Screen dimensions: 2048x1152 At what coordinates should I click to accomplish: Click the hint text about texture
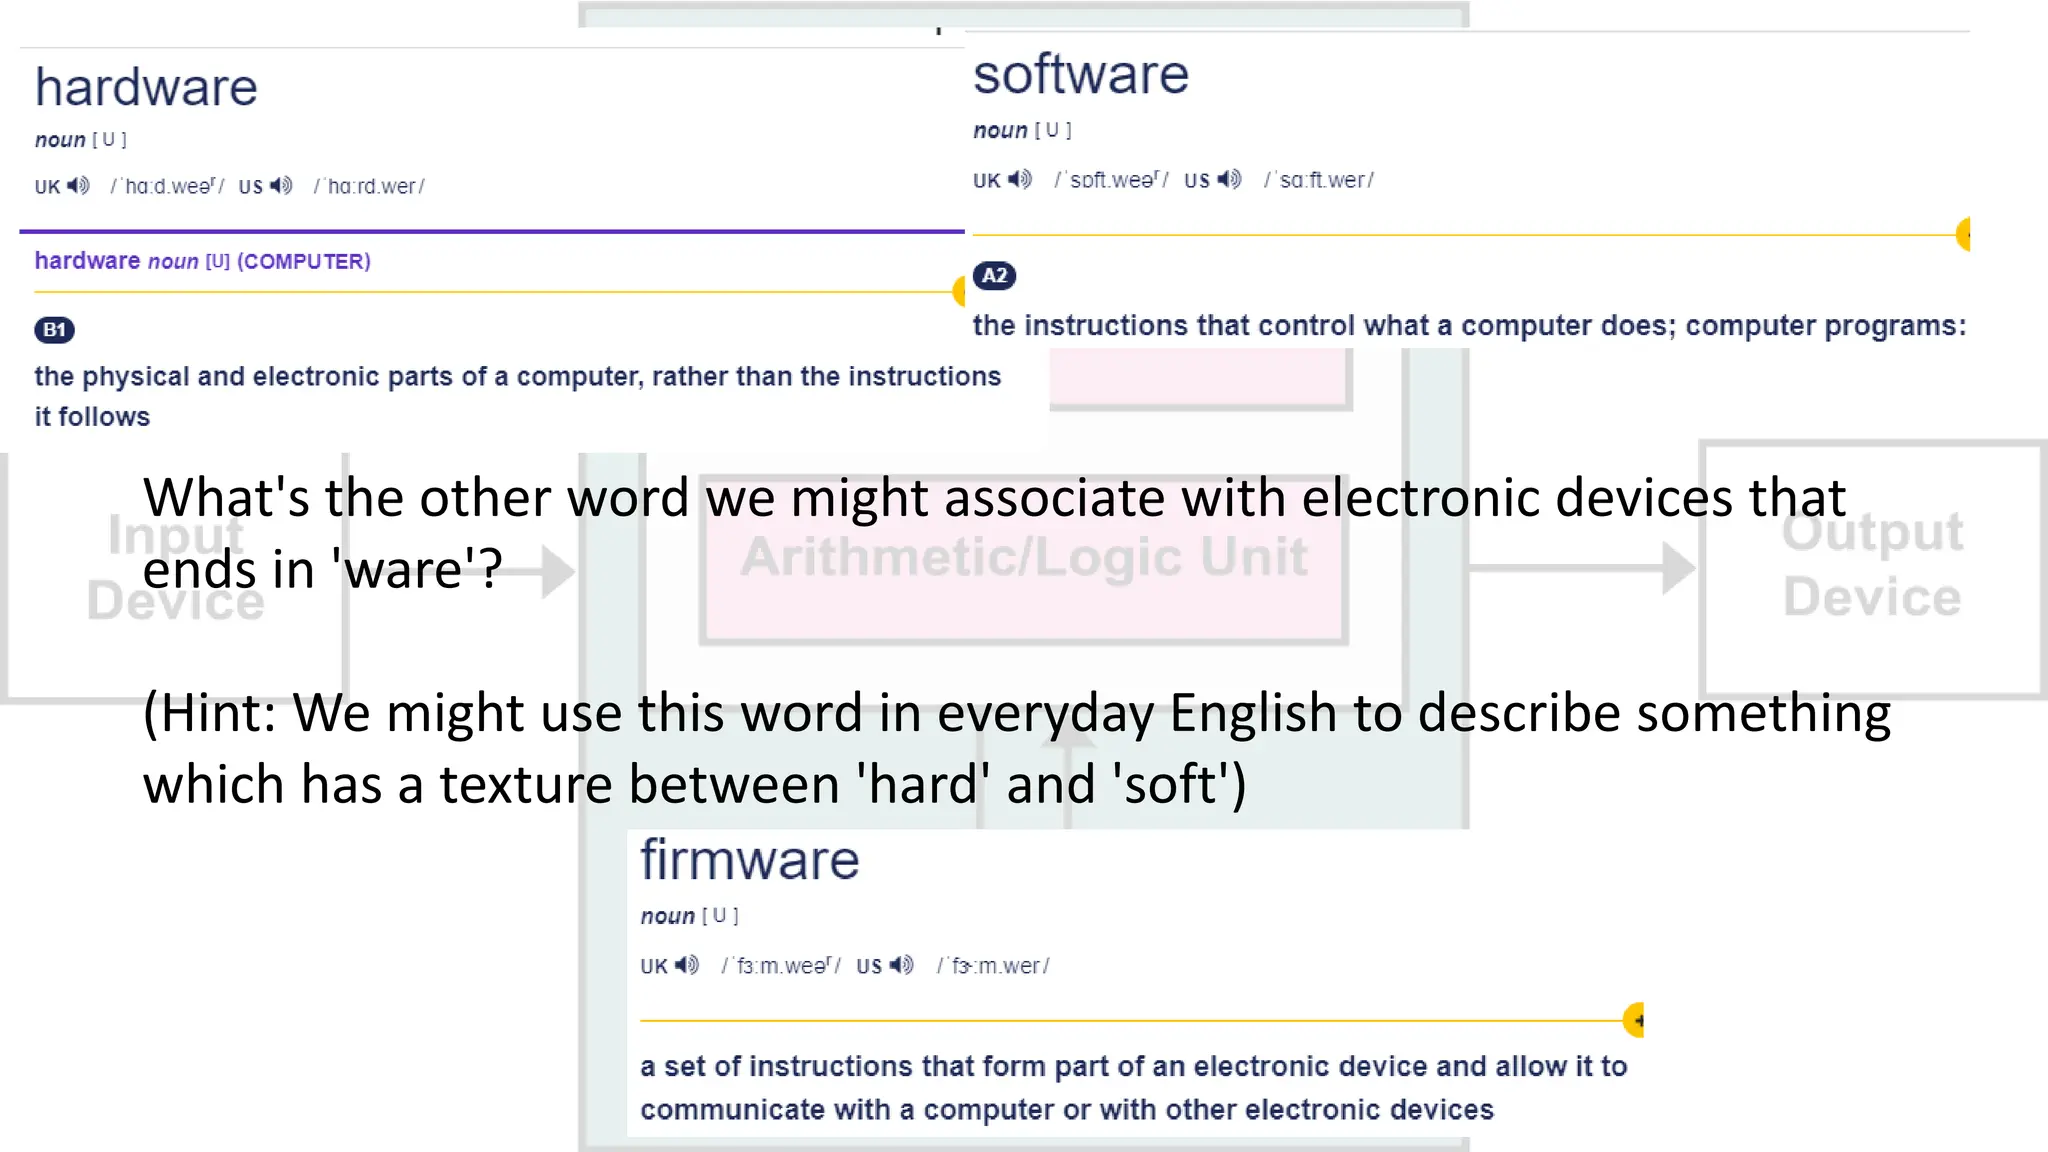pos(1017,748)
